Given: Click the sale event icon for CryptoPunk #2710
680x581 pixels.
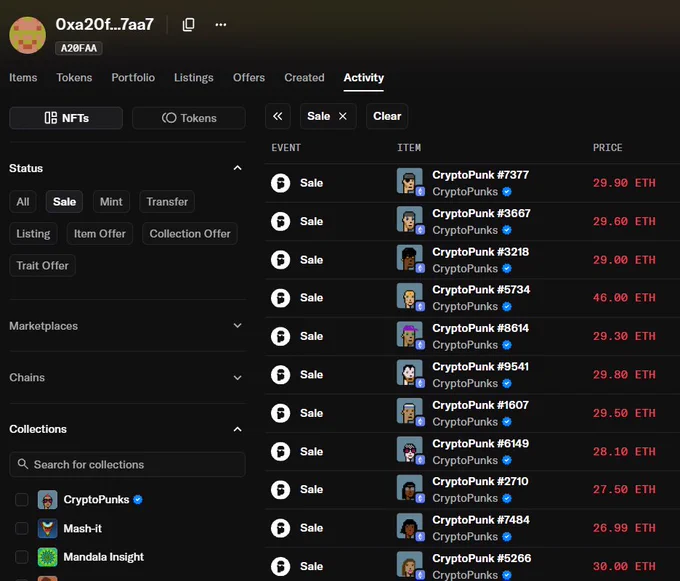Looking at the screenshot, I should click(281, 490).
